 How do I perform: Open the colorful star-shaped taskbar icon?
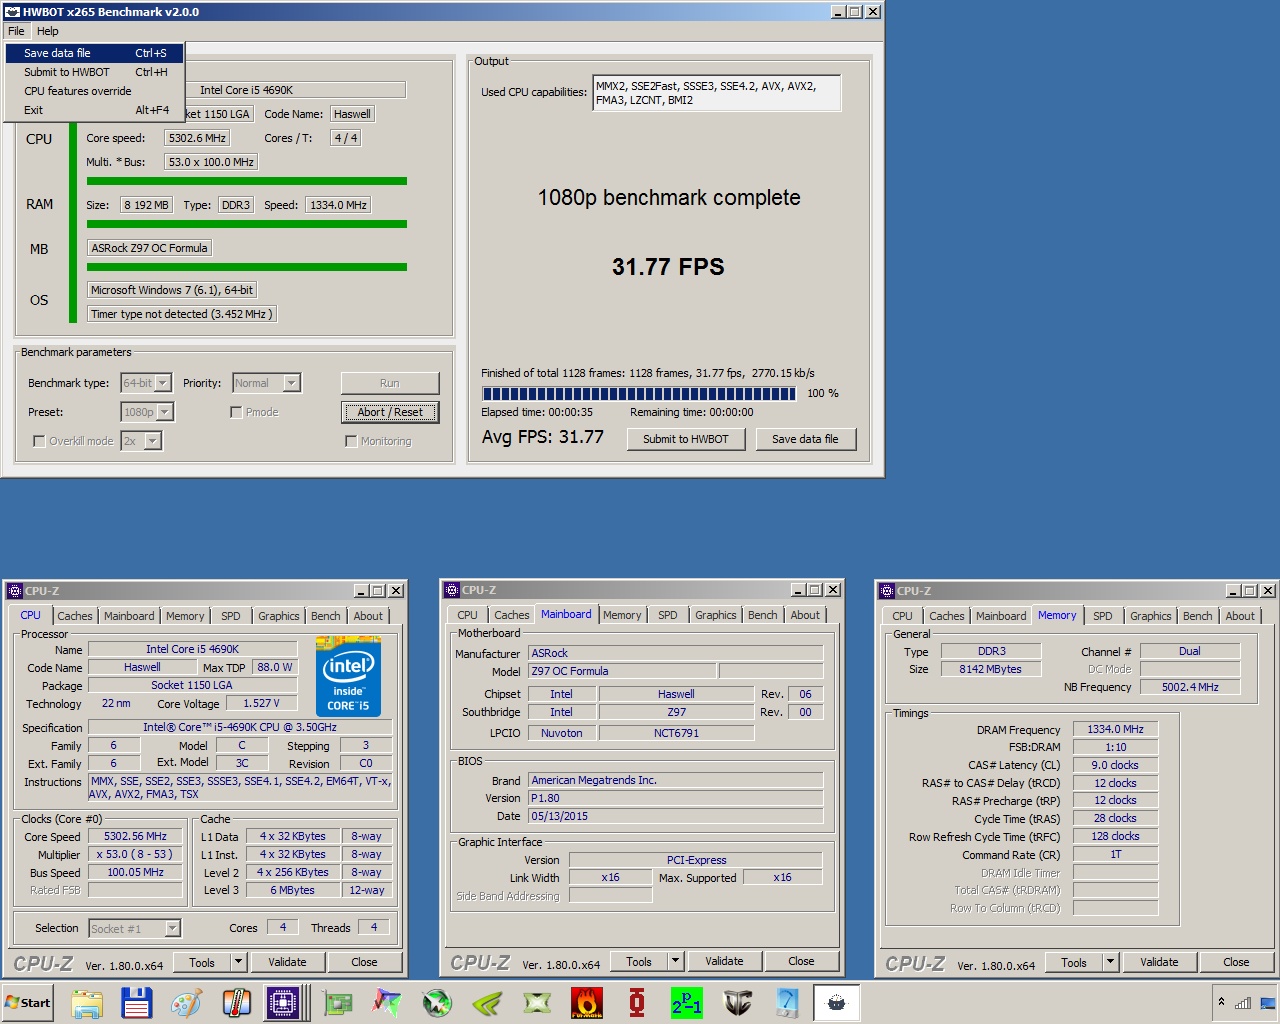pos(387,1002)
